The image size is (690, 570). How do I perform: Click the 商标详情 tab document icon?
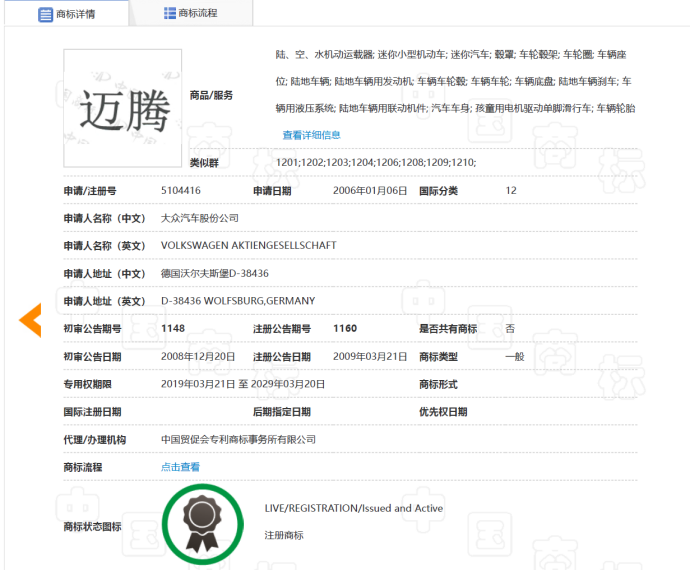pyautogui.click(x=45, y=15)
